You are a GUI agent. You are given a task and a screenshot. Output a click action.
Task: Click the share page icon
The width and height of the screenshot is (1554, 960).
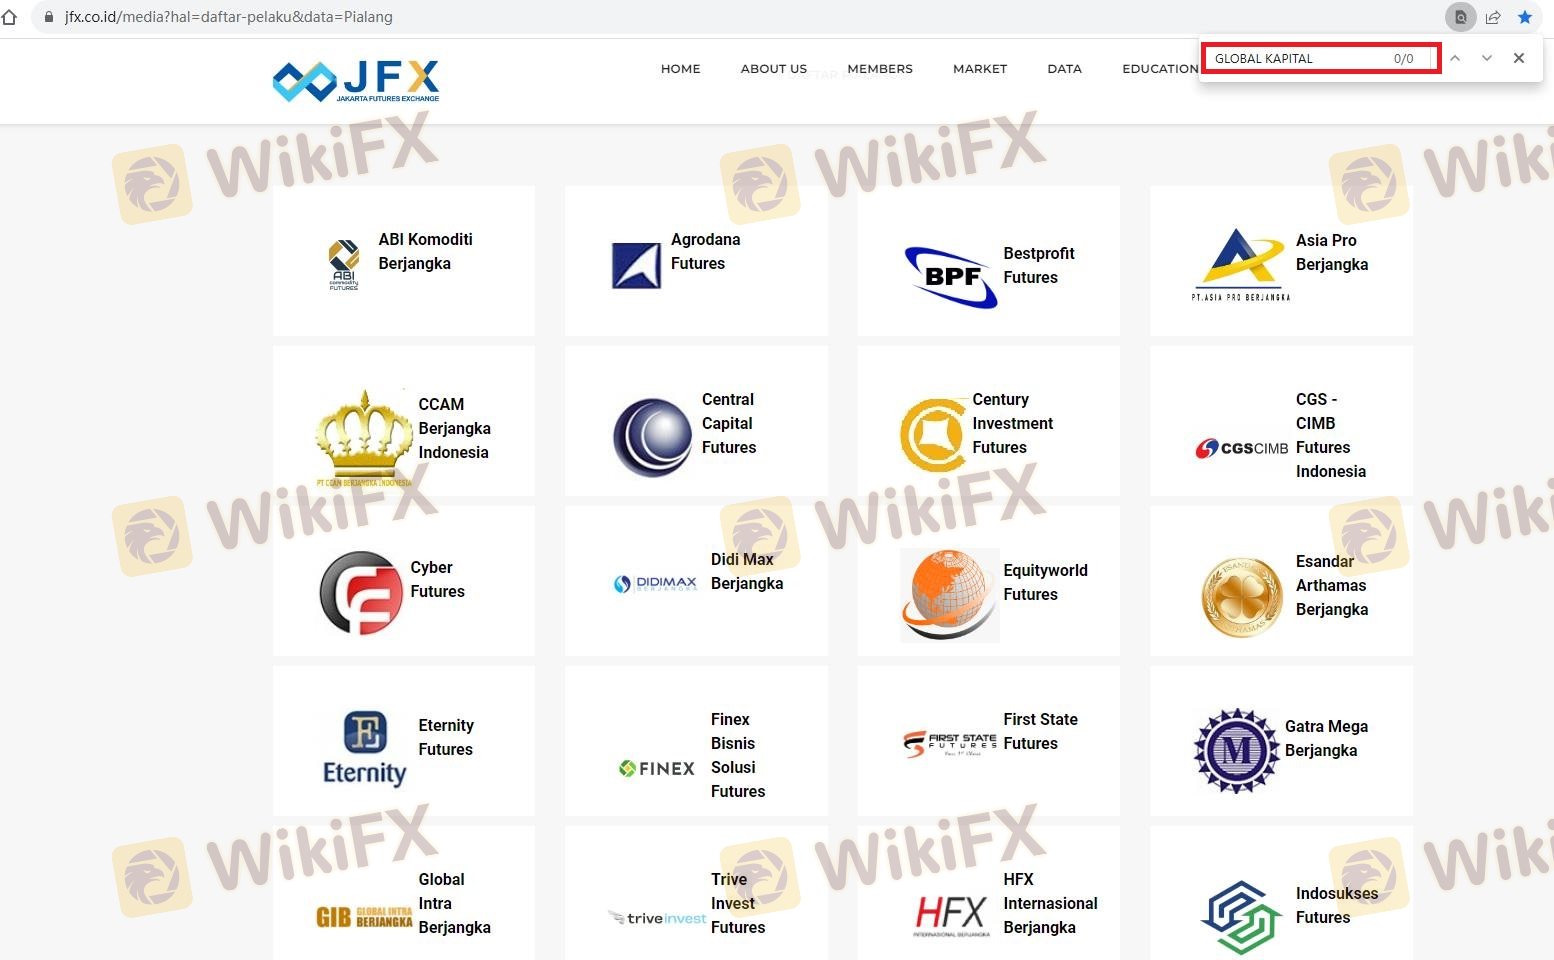coord(1493,17)
